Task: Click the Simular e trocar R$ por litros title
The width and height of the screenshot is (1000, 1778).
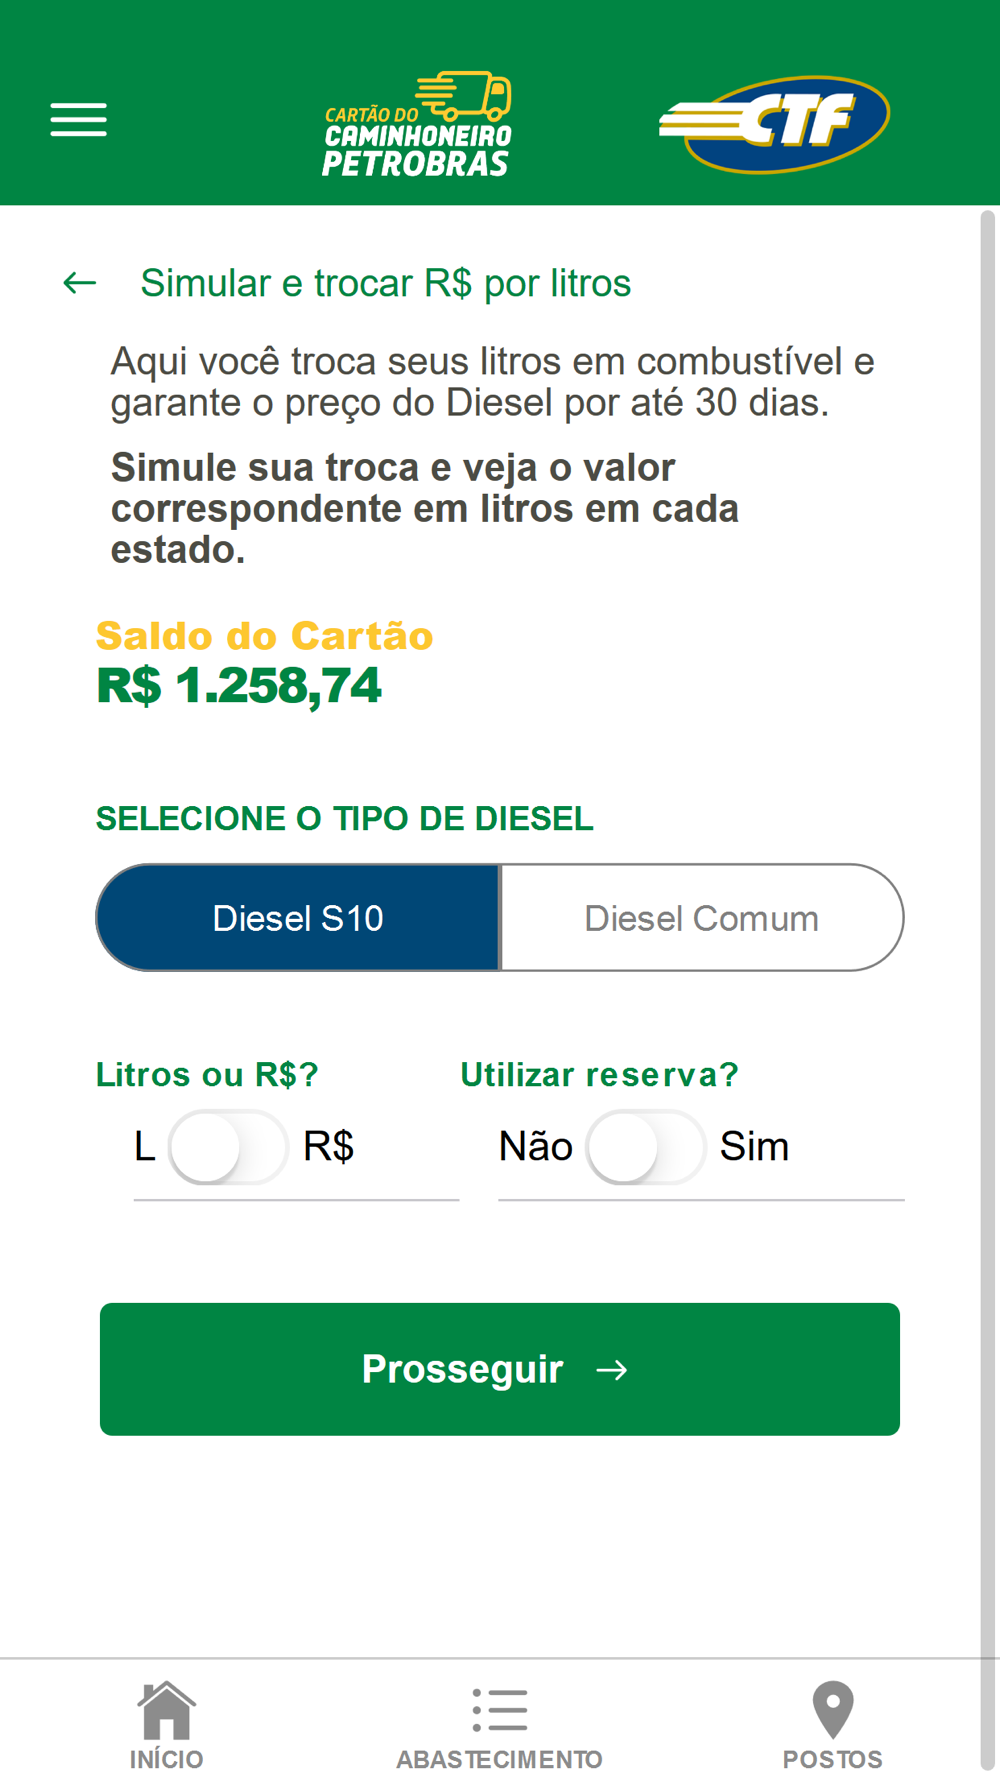Action: (x=385, y=283)
